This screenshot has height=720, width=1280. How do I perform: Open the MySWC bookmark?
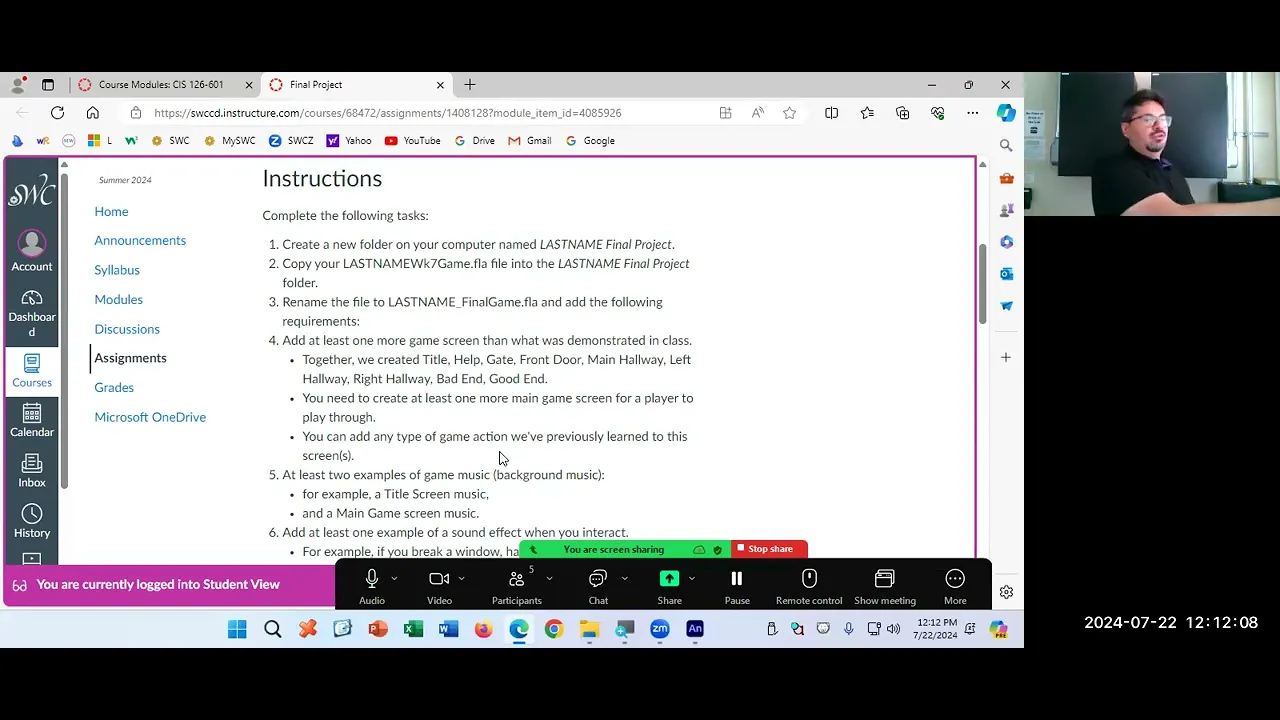229,141
